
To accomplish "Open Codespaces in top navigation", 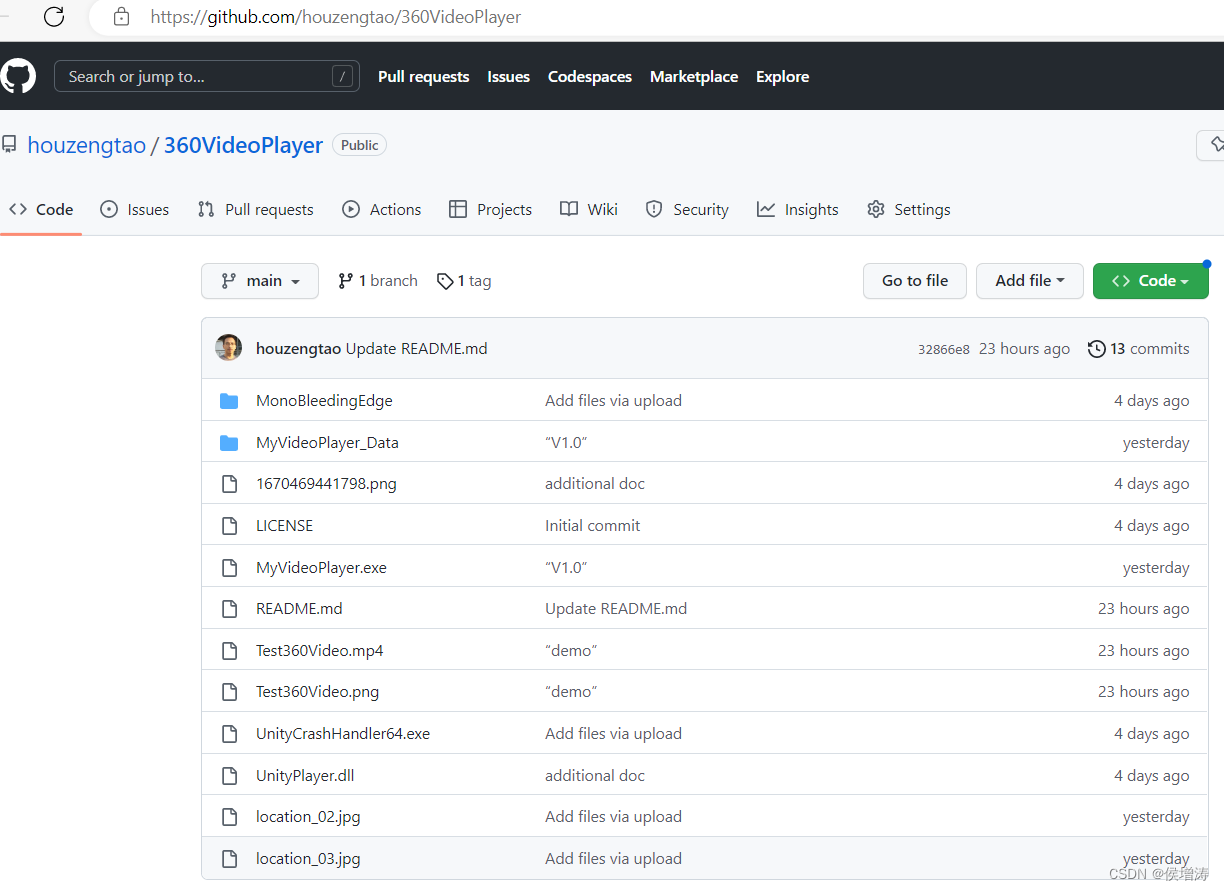I will 590,77.
